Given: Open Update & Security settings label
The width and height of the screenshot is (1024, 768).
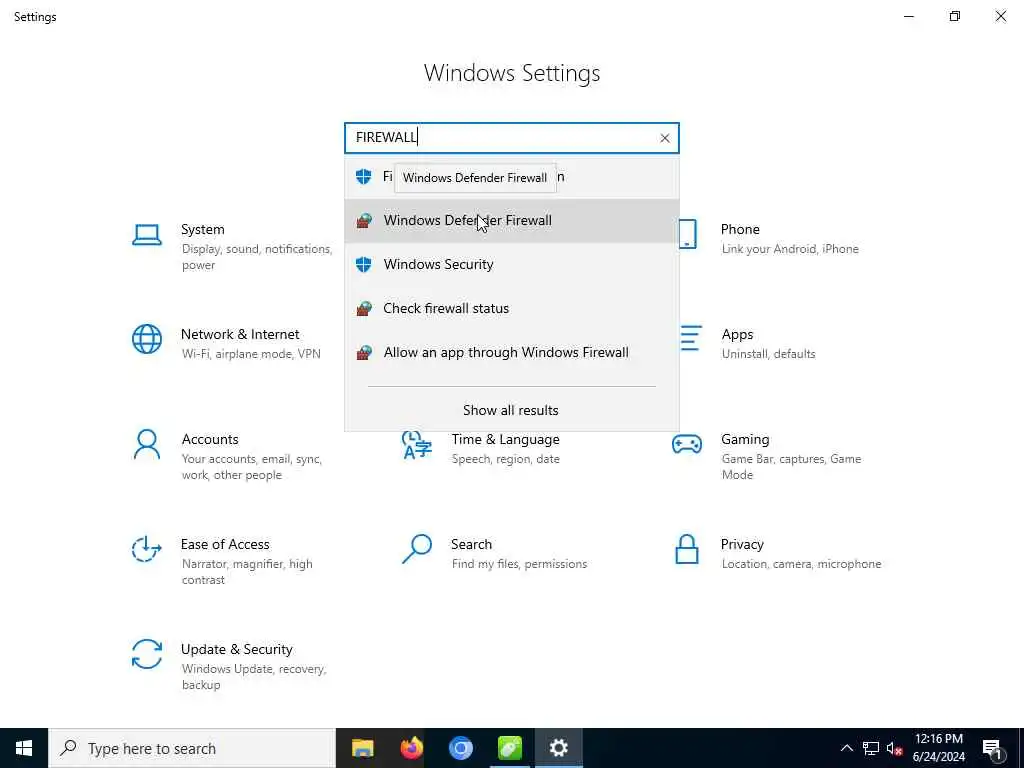Looking at the screenshot, I should tap(236, 649).
